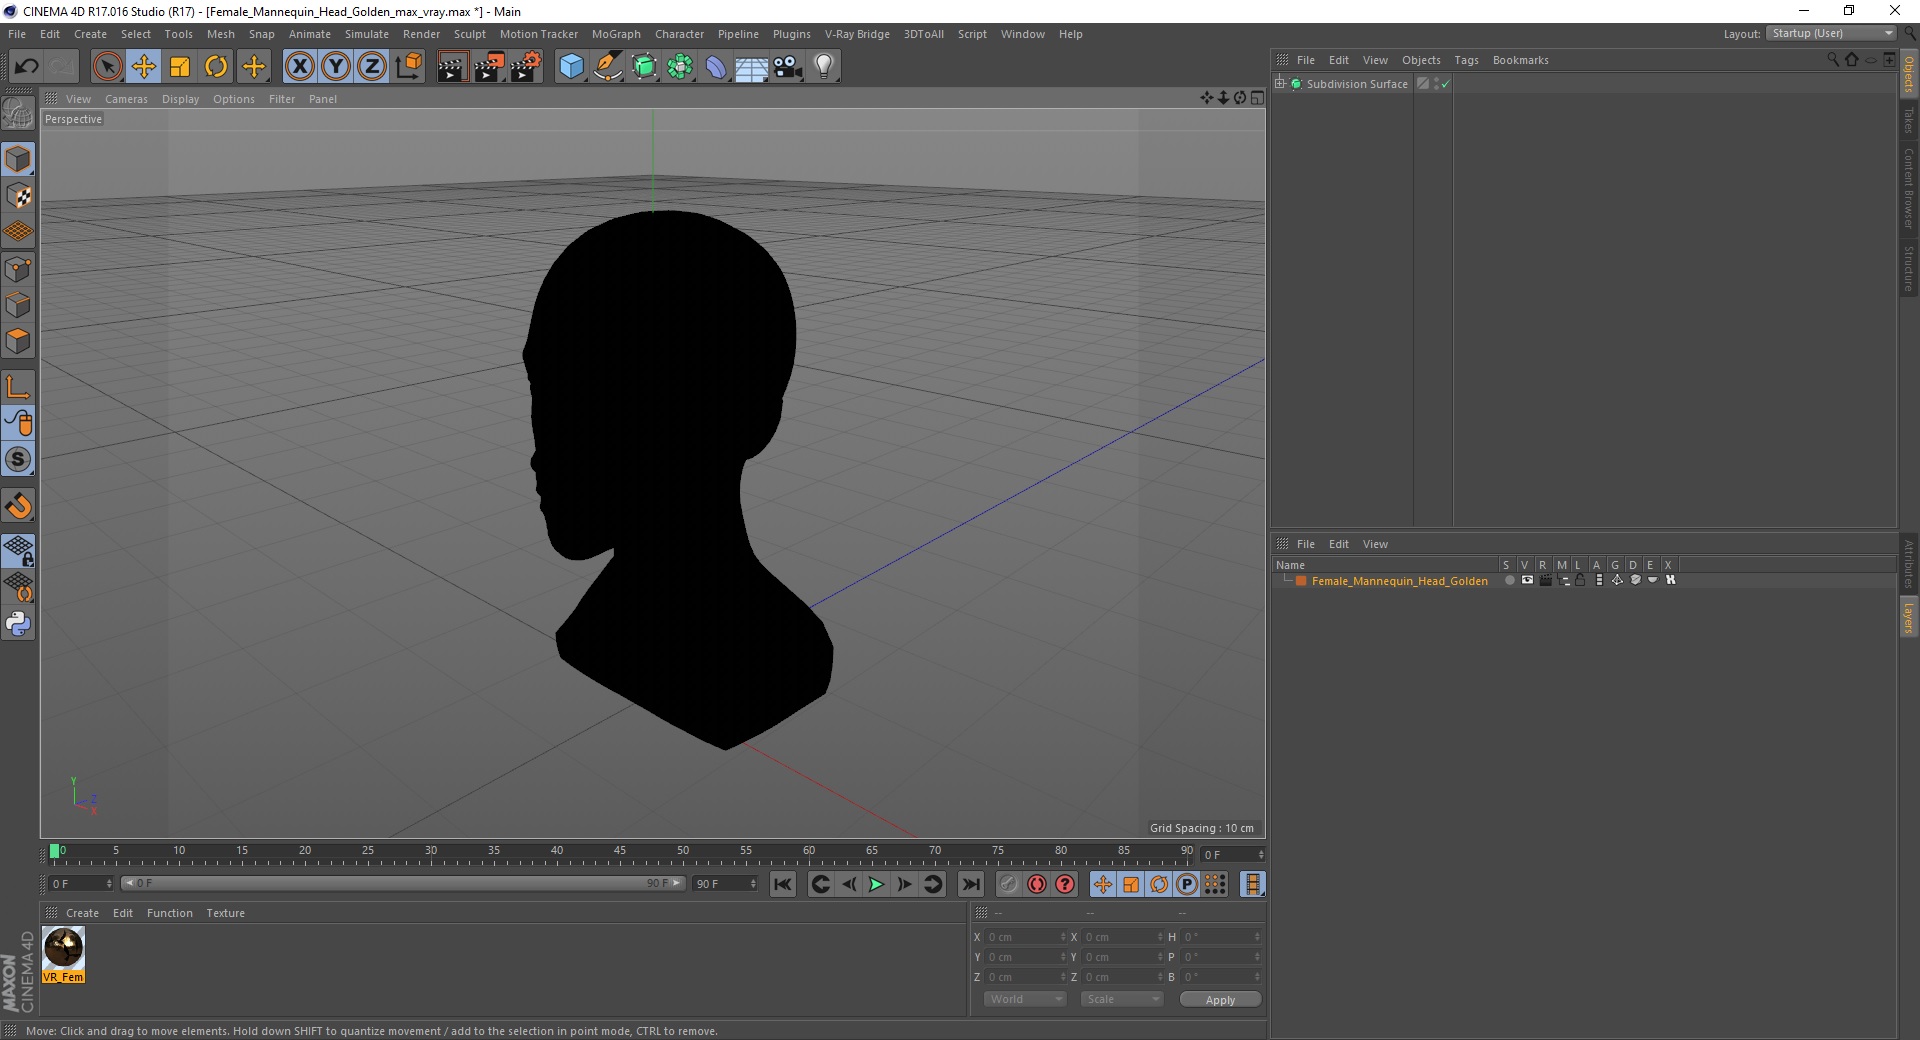Open the Render menu
The height and width of the screenshot is (1040, 1920).
tap(421, 34)
